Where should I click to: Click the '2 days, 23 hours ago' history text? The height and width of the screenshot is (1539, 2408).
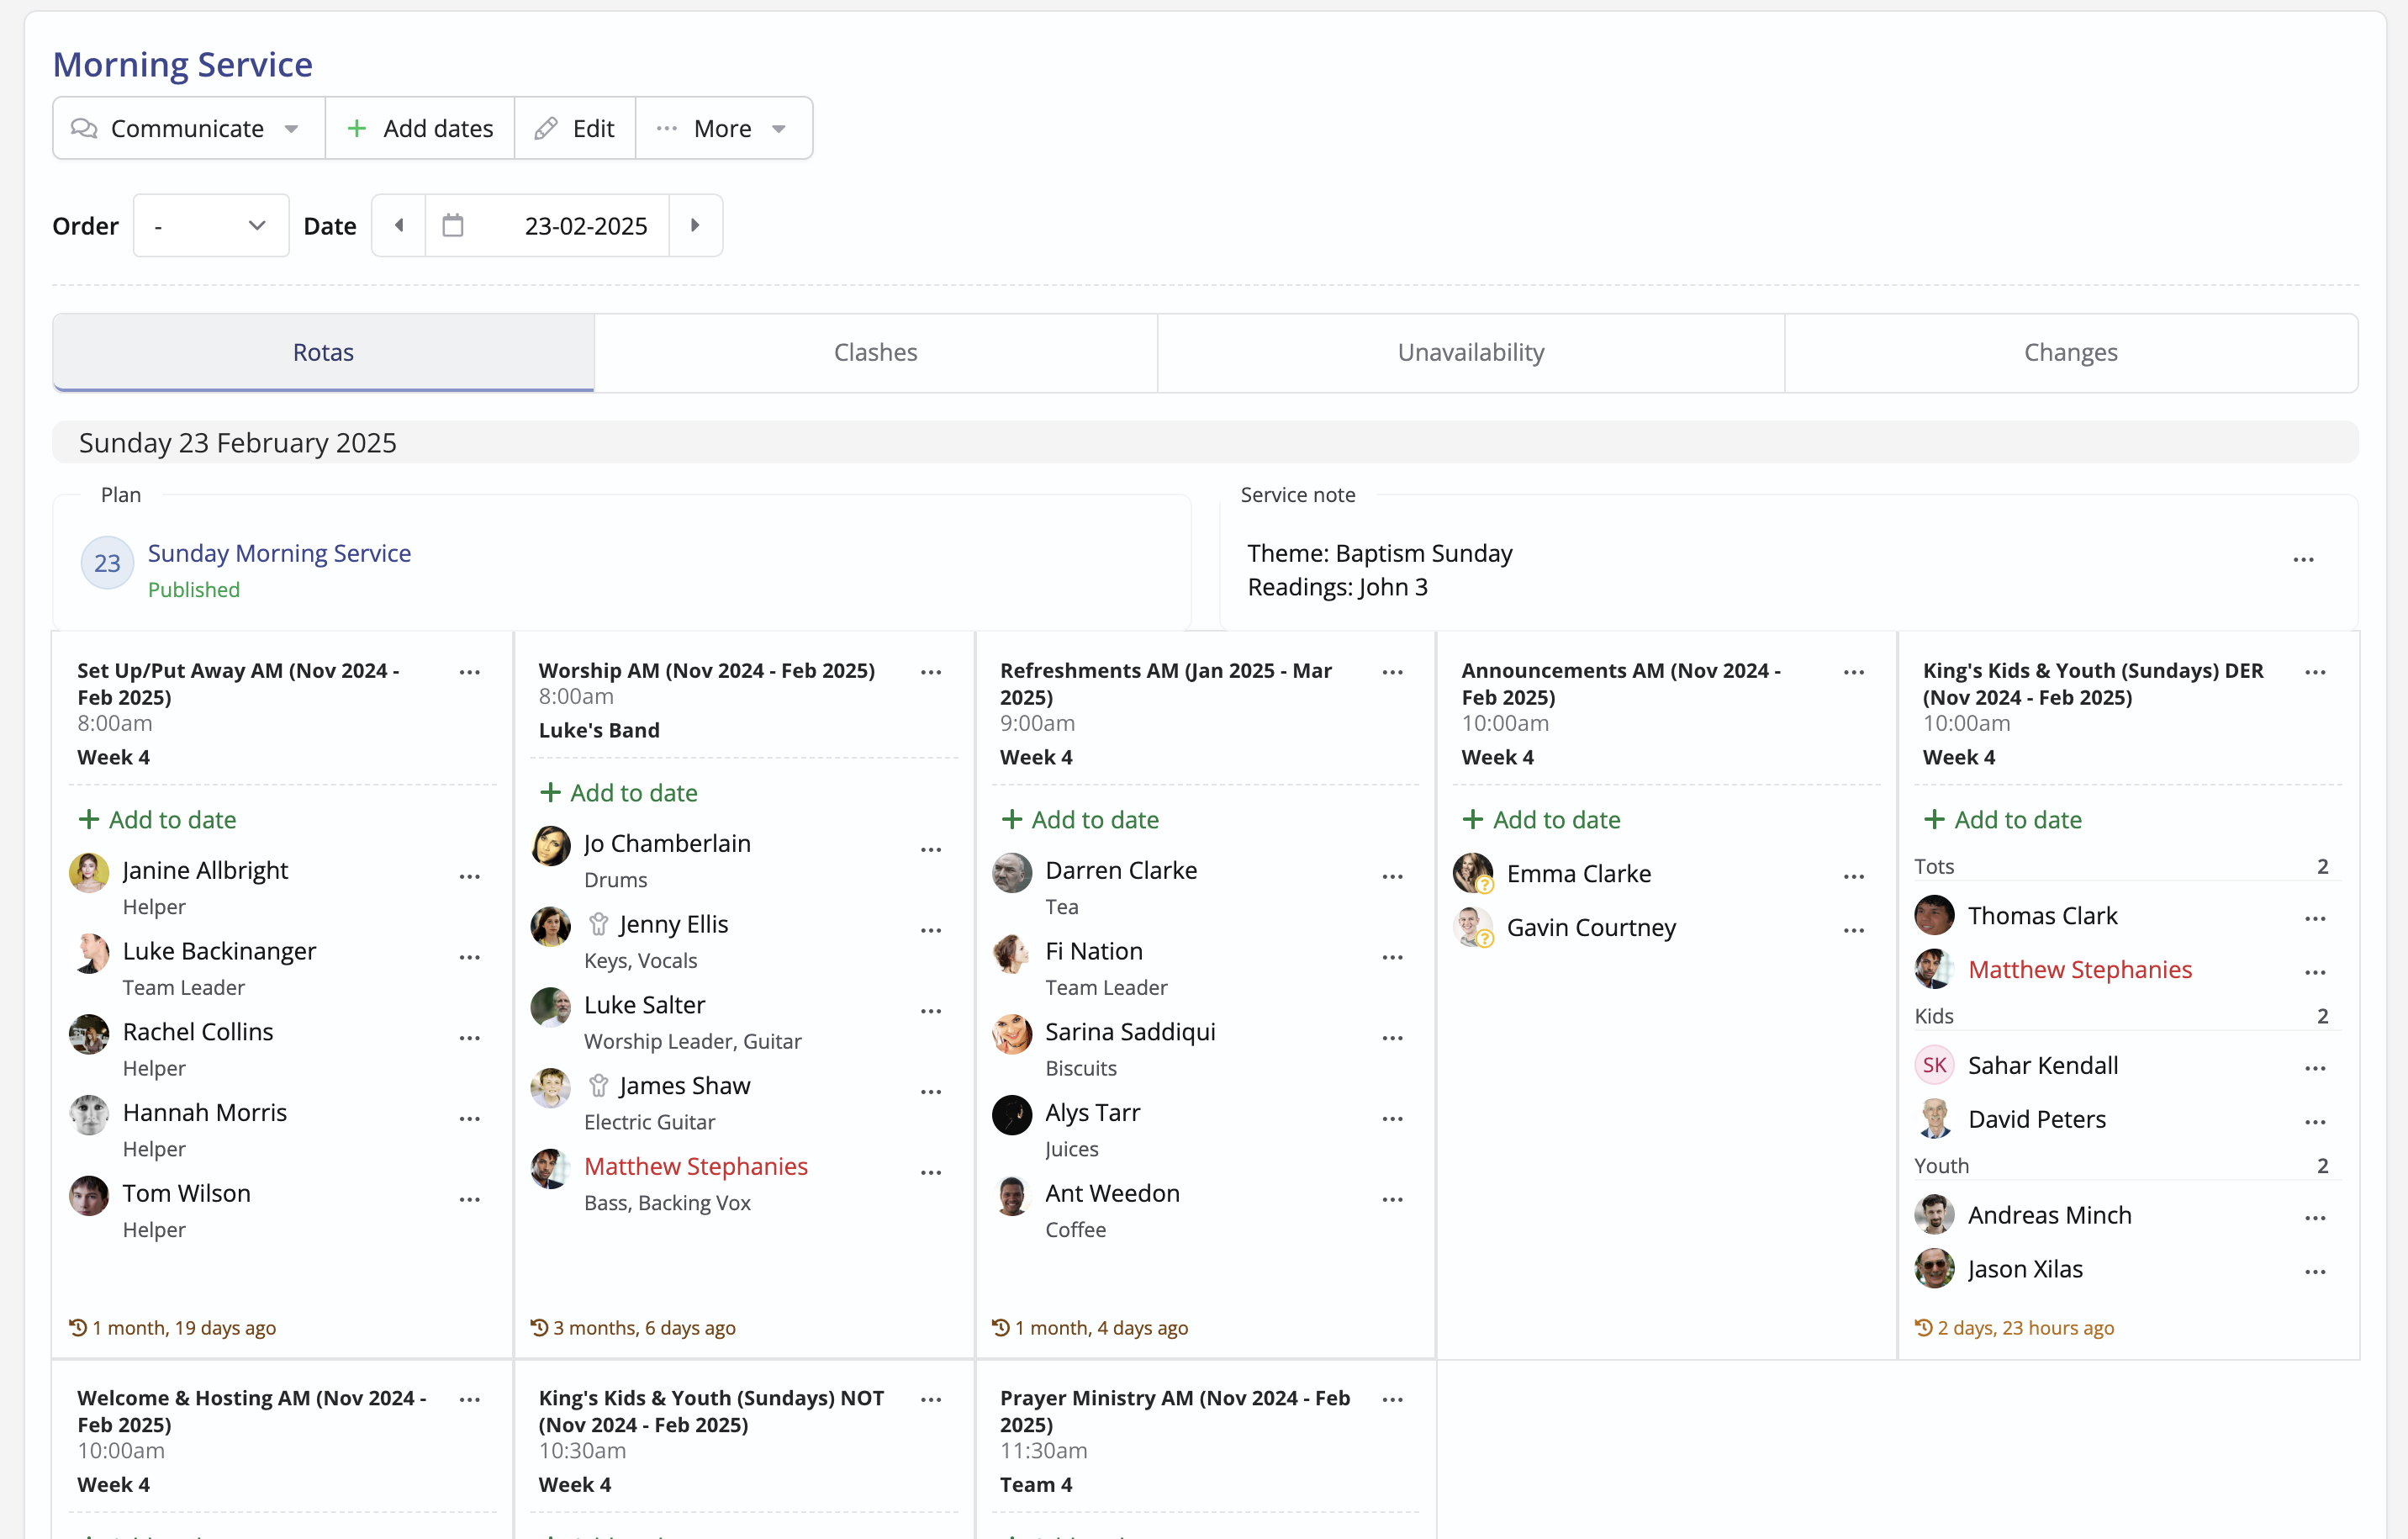click(x=2026, y=1327)
